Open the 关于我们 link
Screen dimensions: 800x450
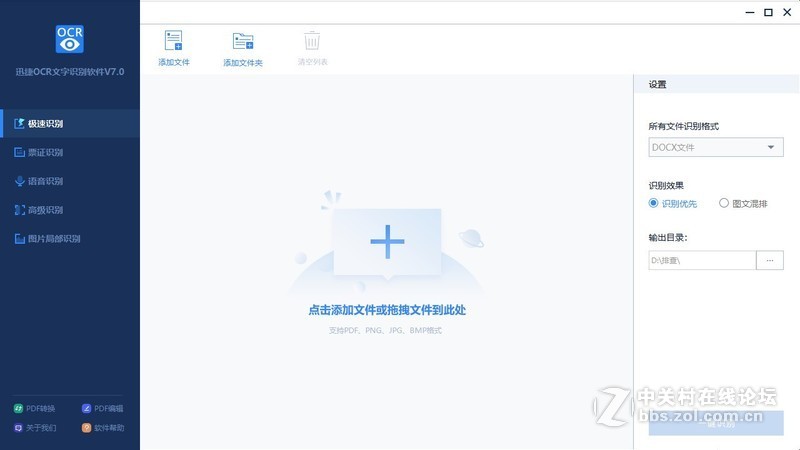point(35,428)
